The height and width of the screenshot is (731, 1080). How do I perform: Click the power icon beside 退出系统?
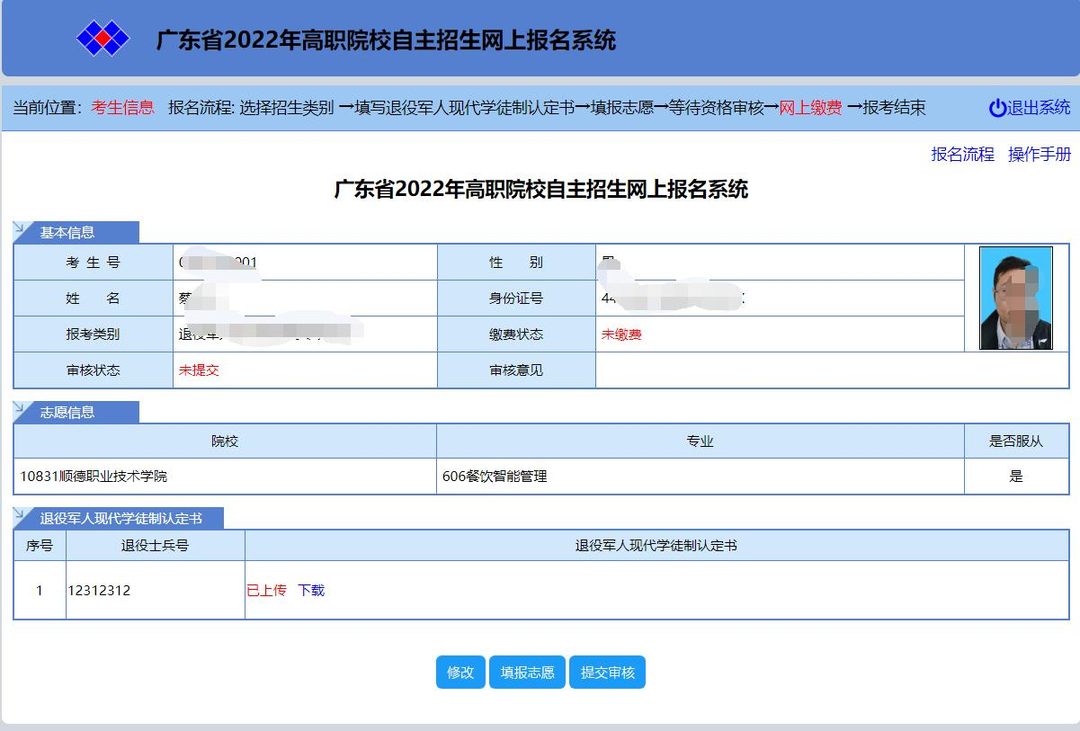pos(997,108)
